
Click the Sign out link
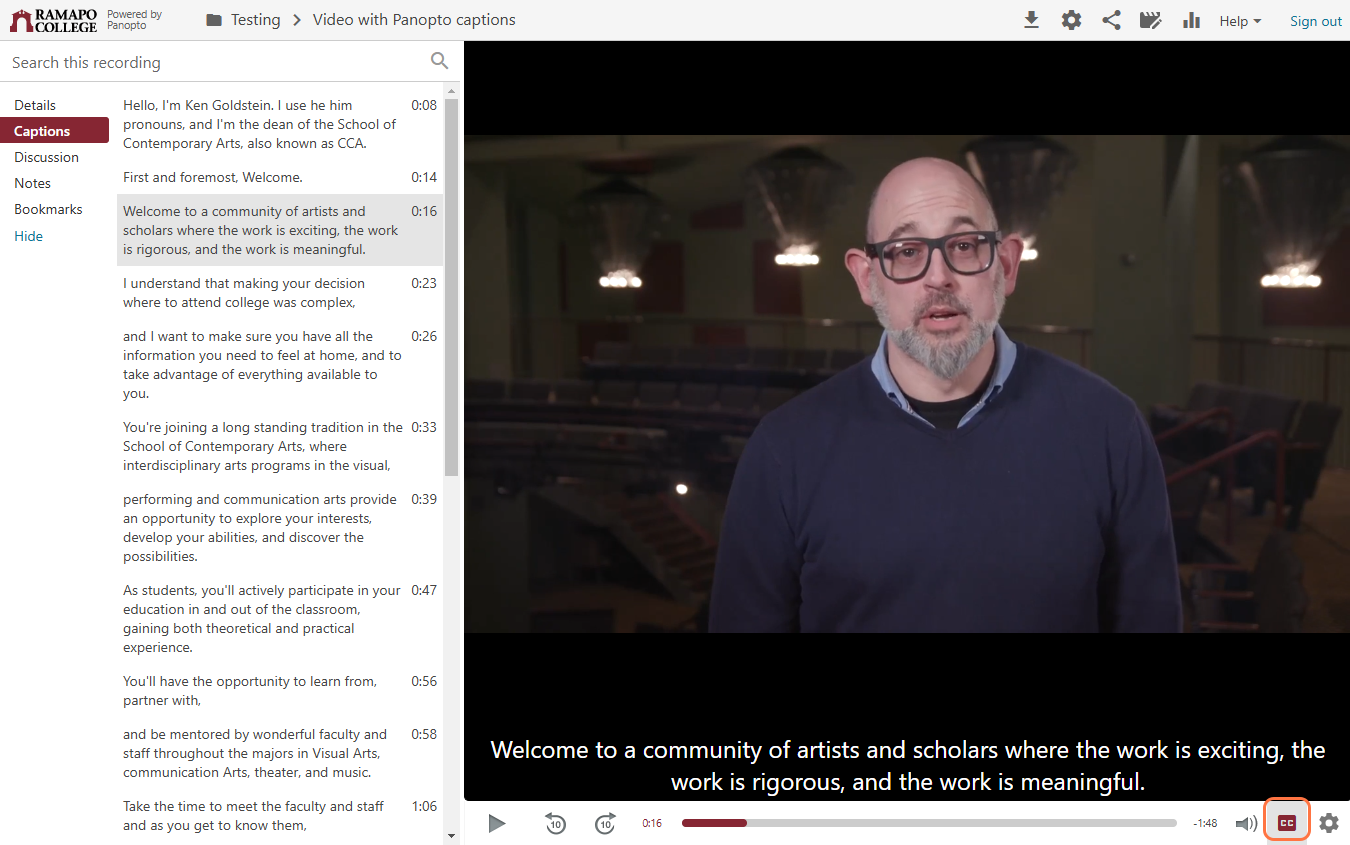click(1316, 21)
